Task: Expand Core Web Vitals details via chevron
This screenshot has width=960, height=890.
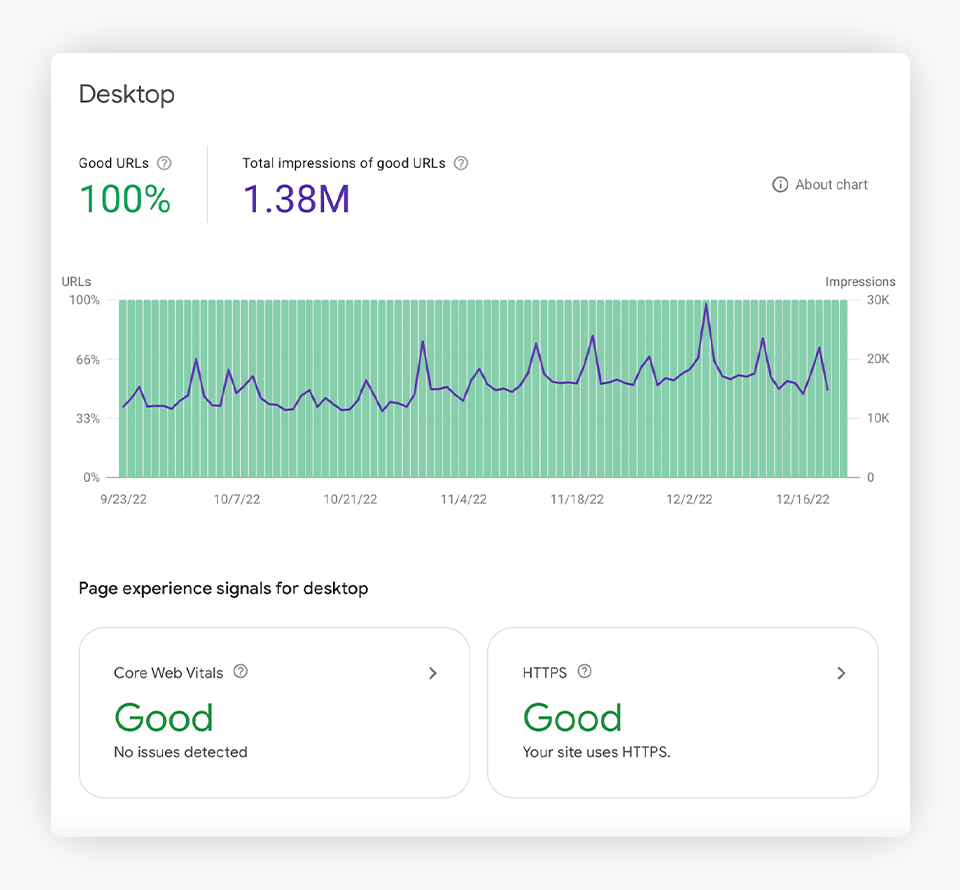Action: click(x=433, y=673)
